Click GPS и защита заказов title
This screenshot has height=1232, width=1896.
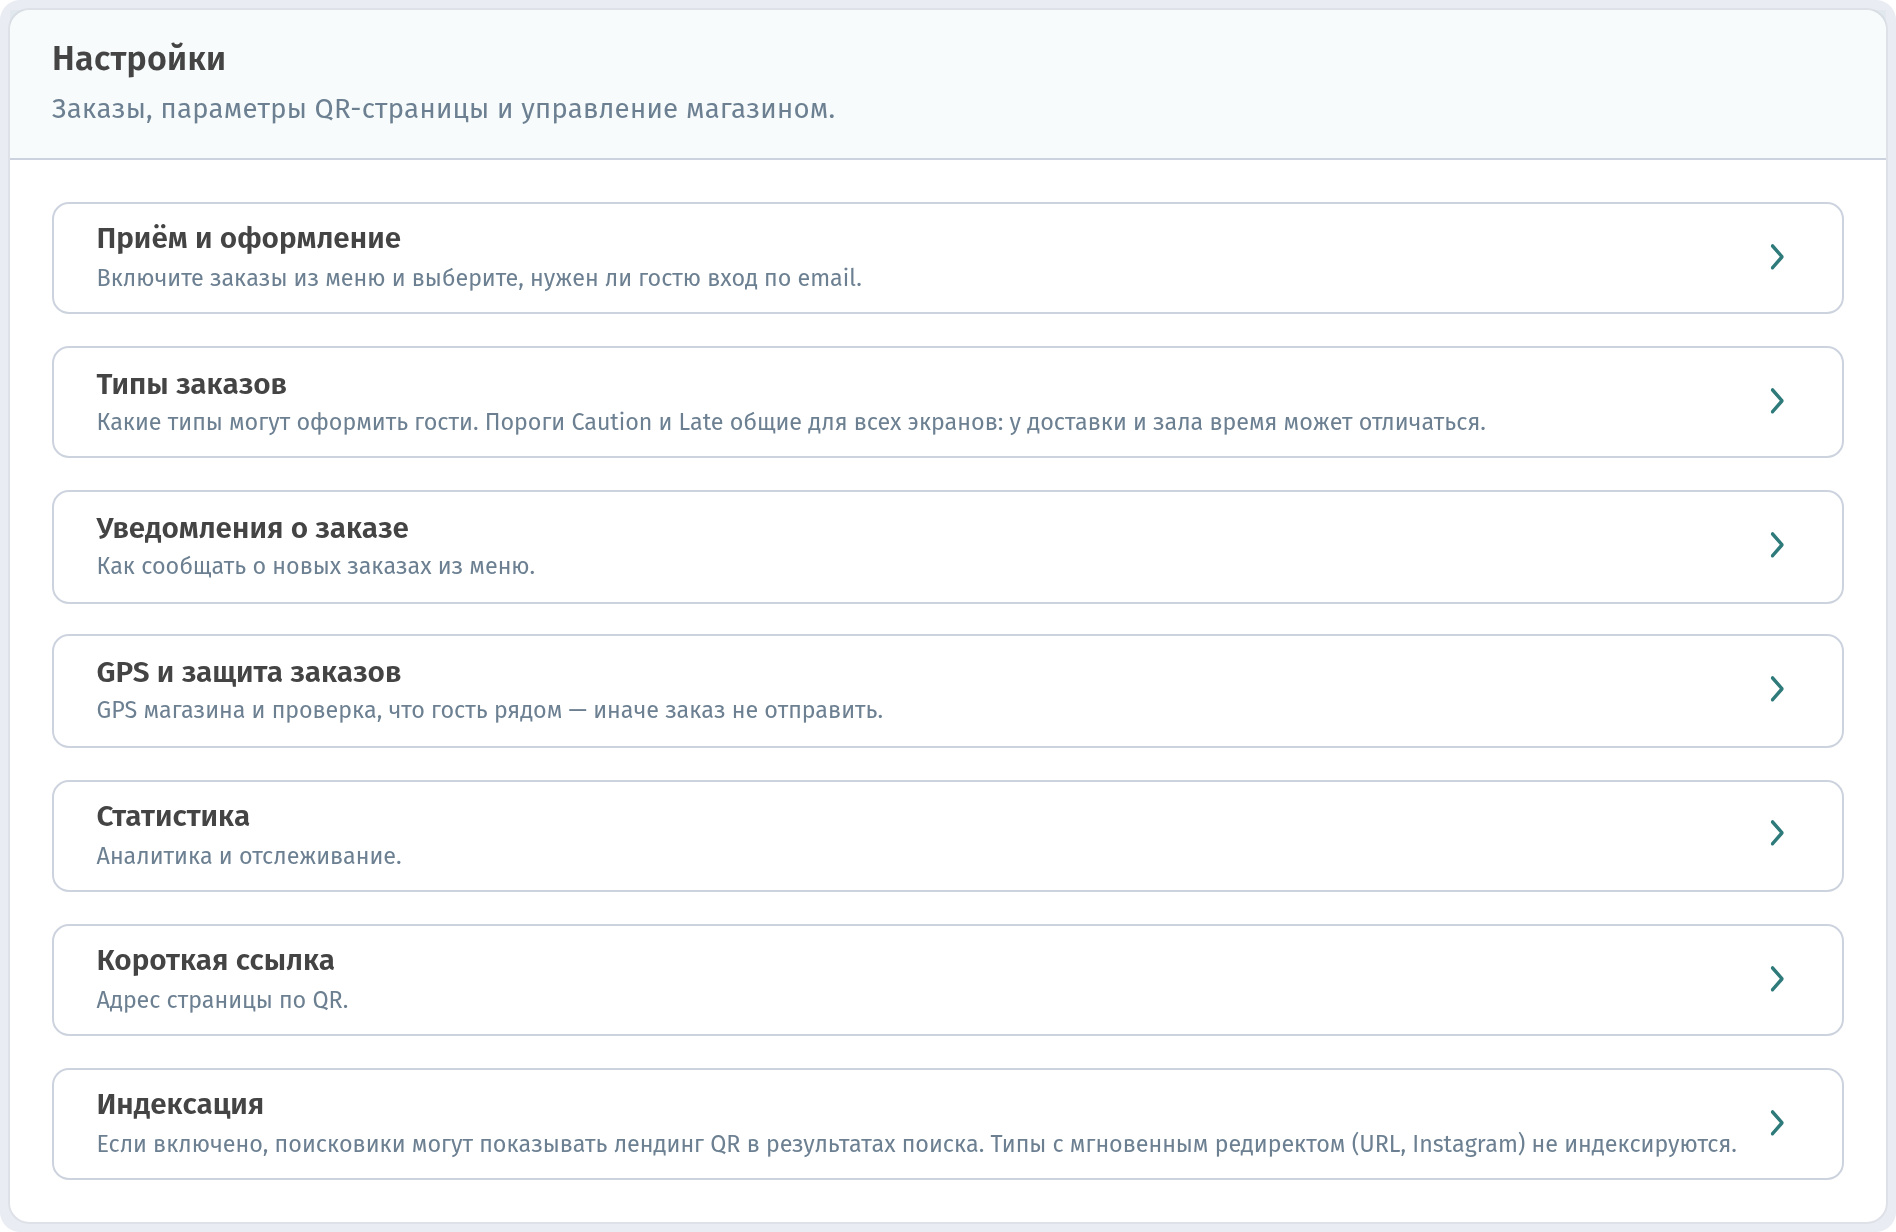click(248, 672)
